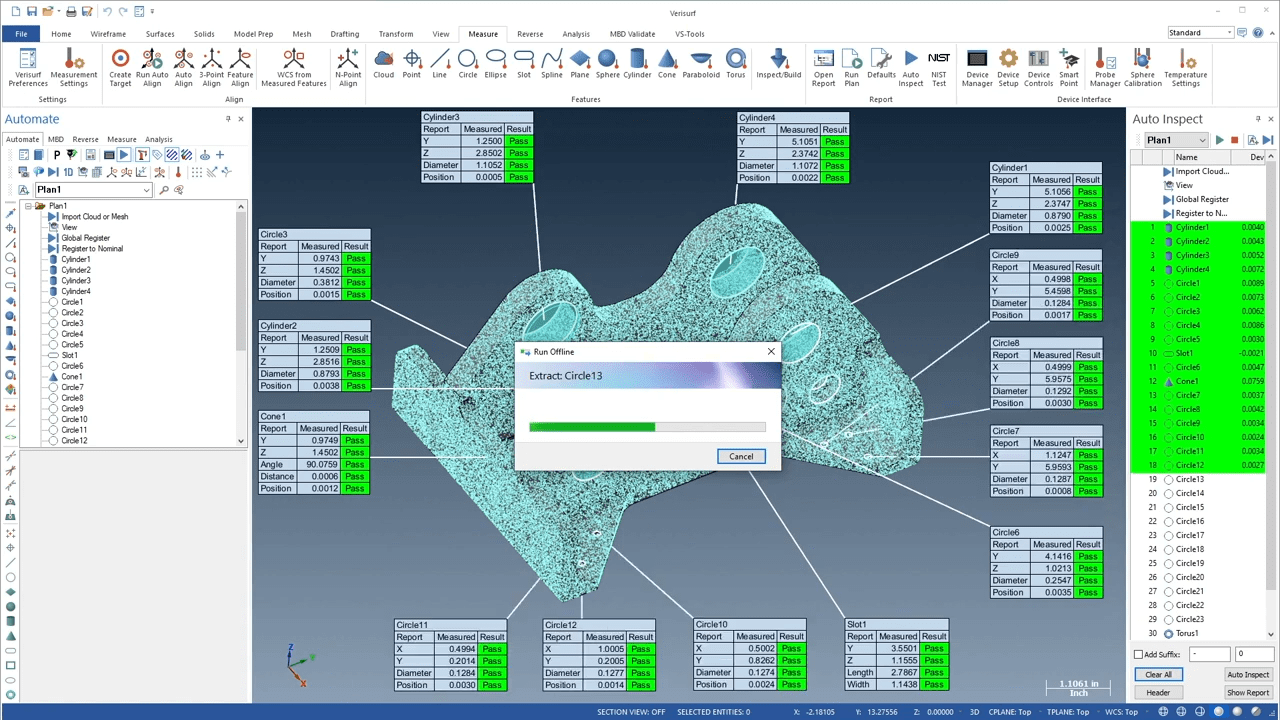Click the stop button in Auto Inspect panel

click(1235, 141)
